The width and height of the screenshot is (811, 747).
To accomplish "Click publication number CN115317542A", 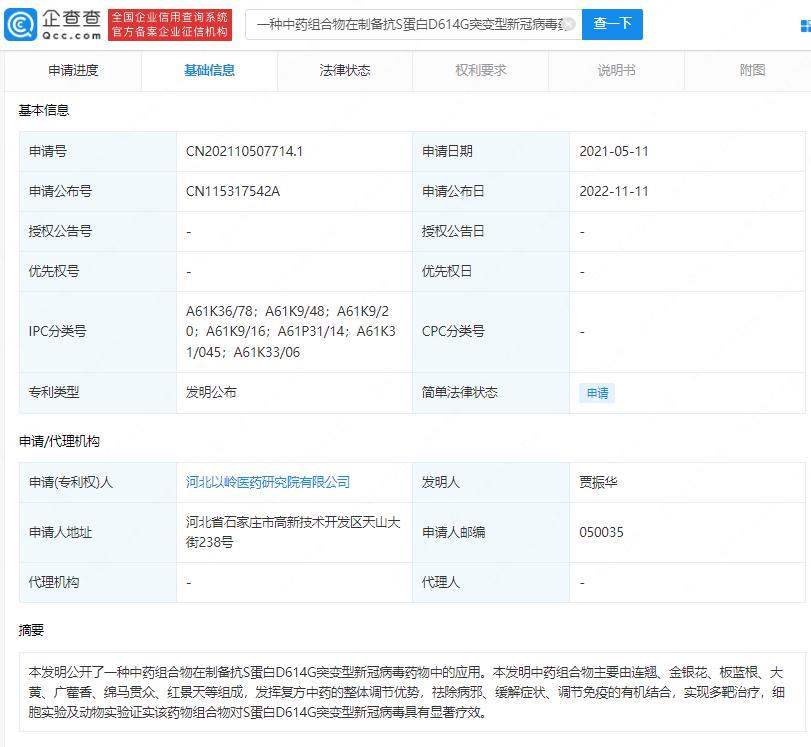I will point(233,191).
